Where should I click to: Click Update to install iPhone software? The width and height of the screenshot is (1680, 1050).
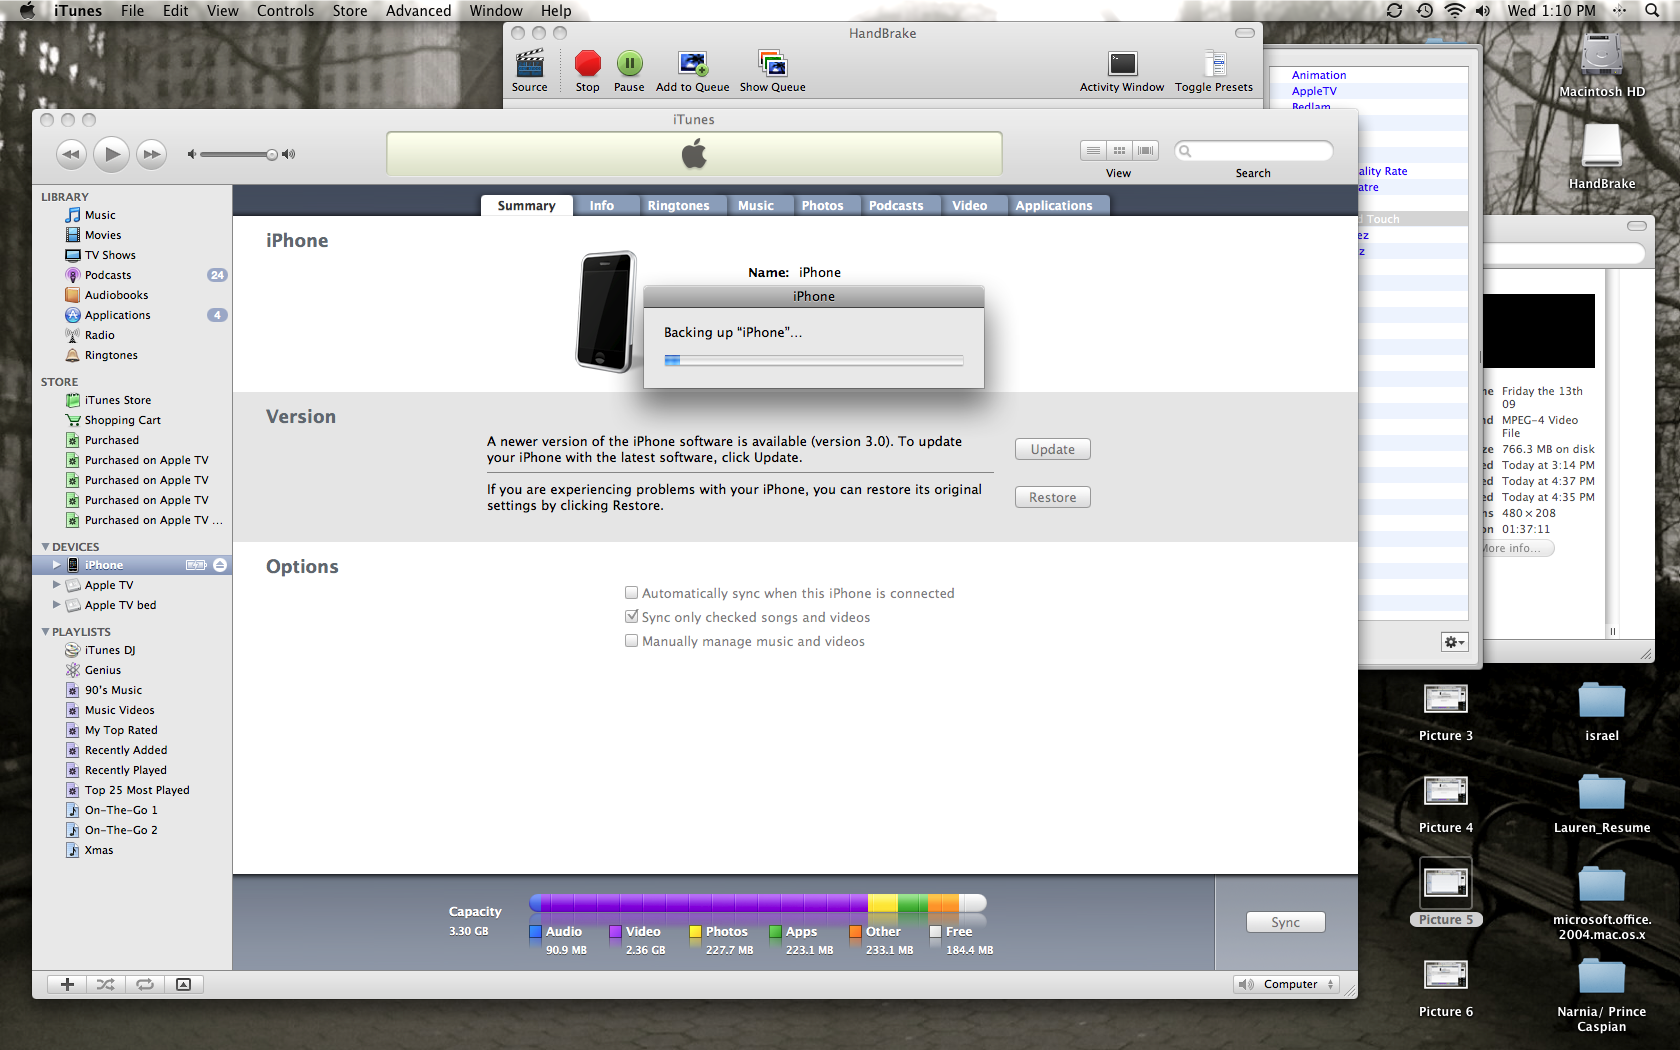pyautogui.click(x=1053, y=449)
